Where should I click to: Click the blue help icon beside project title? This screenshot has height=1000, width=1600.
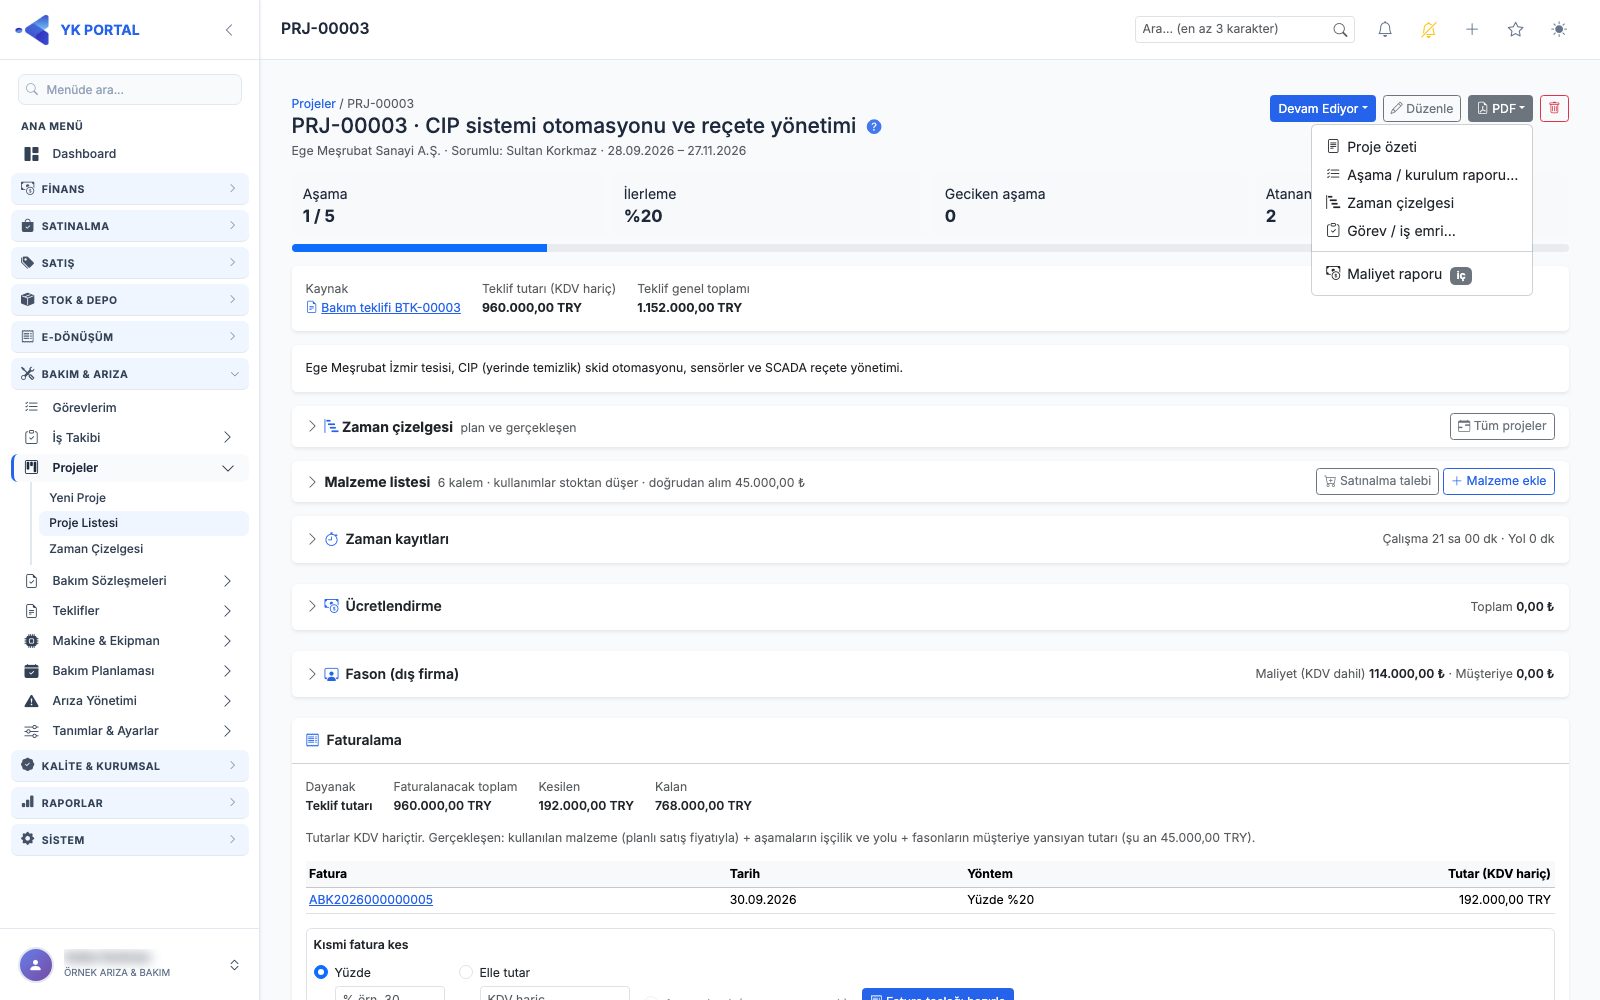click(874, 127)
